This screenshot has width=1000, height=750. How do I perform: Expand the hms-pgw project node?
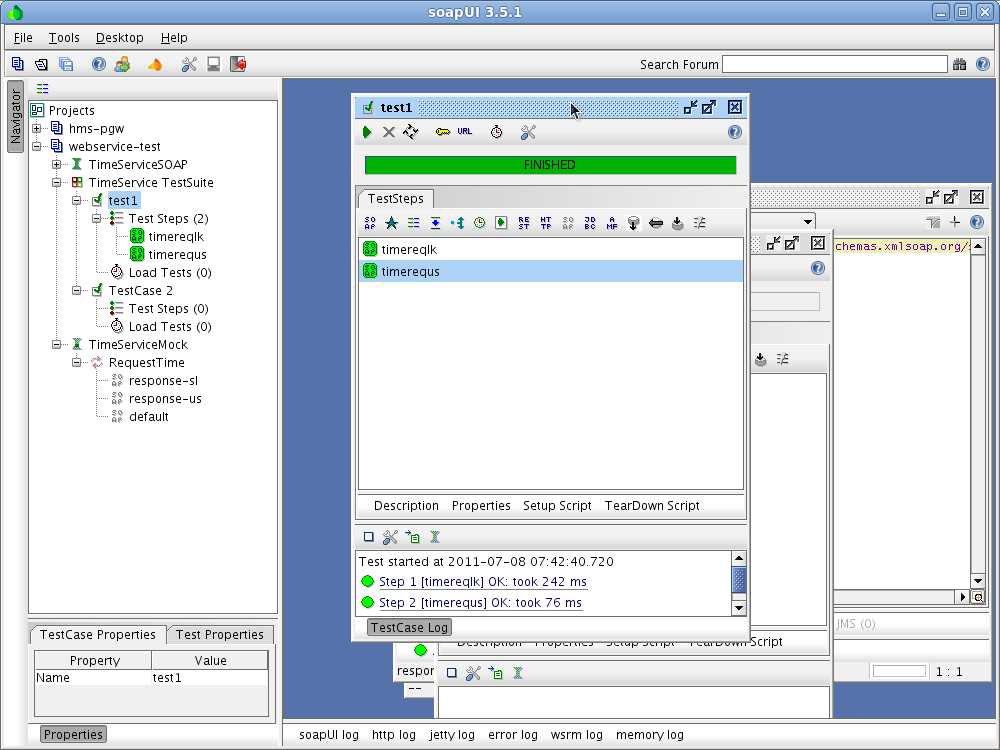coord(36,128)
